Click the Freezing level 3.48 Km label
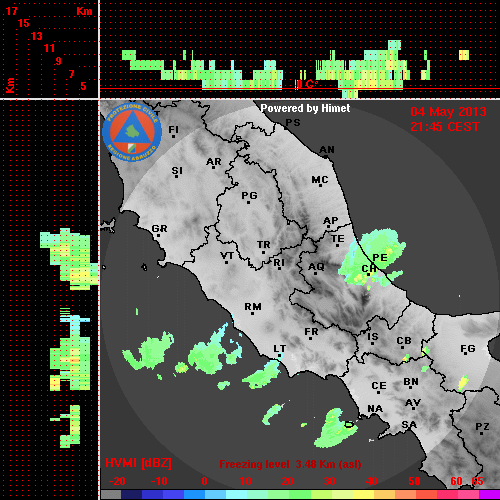Image resolution: width=500 pixels, height=500 pixels. (x=290, y=464)
